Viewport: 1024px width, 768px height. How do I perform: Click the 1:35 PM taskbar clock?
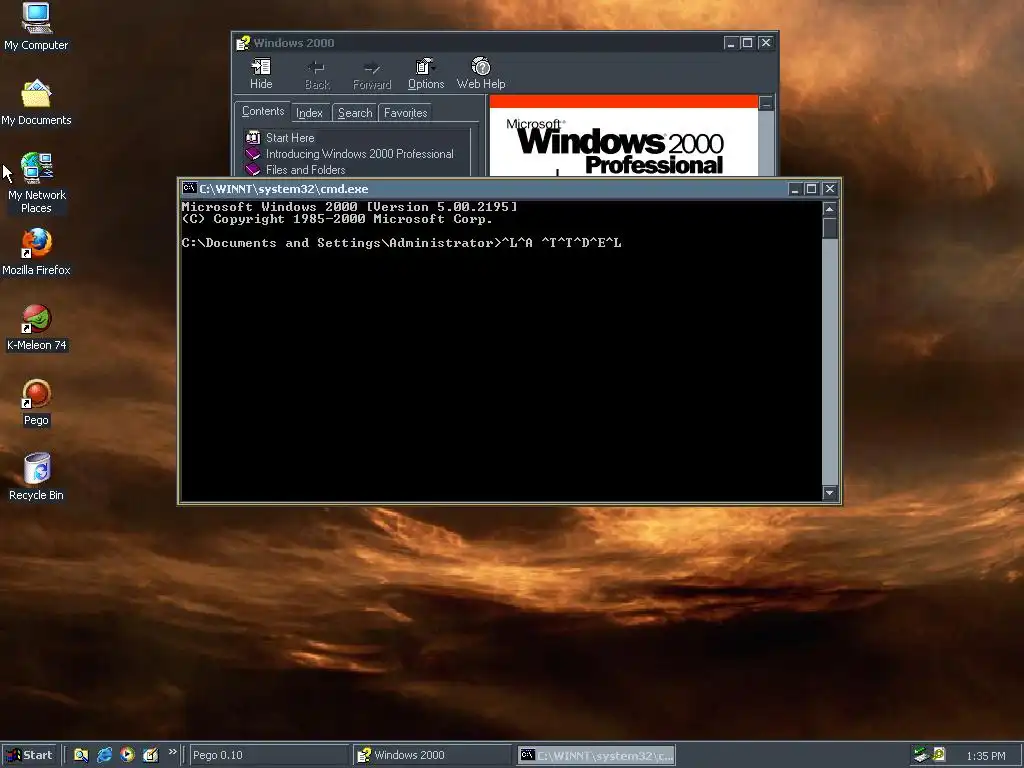[985, 756]
